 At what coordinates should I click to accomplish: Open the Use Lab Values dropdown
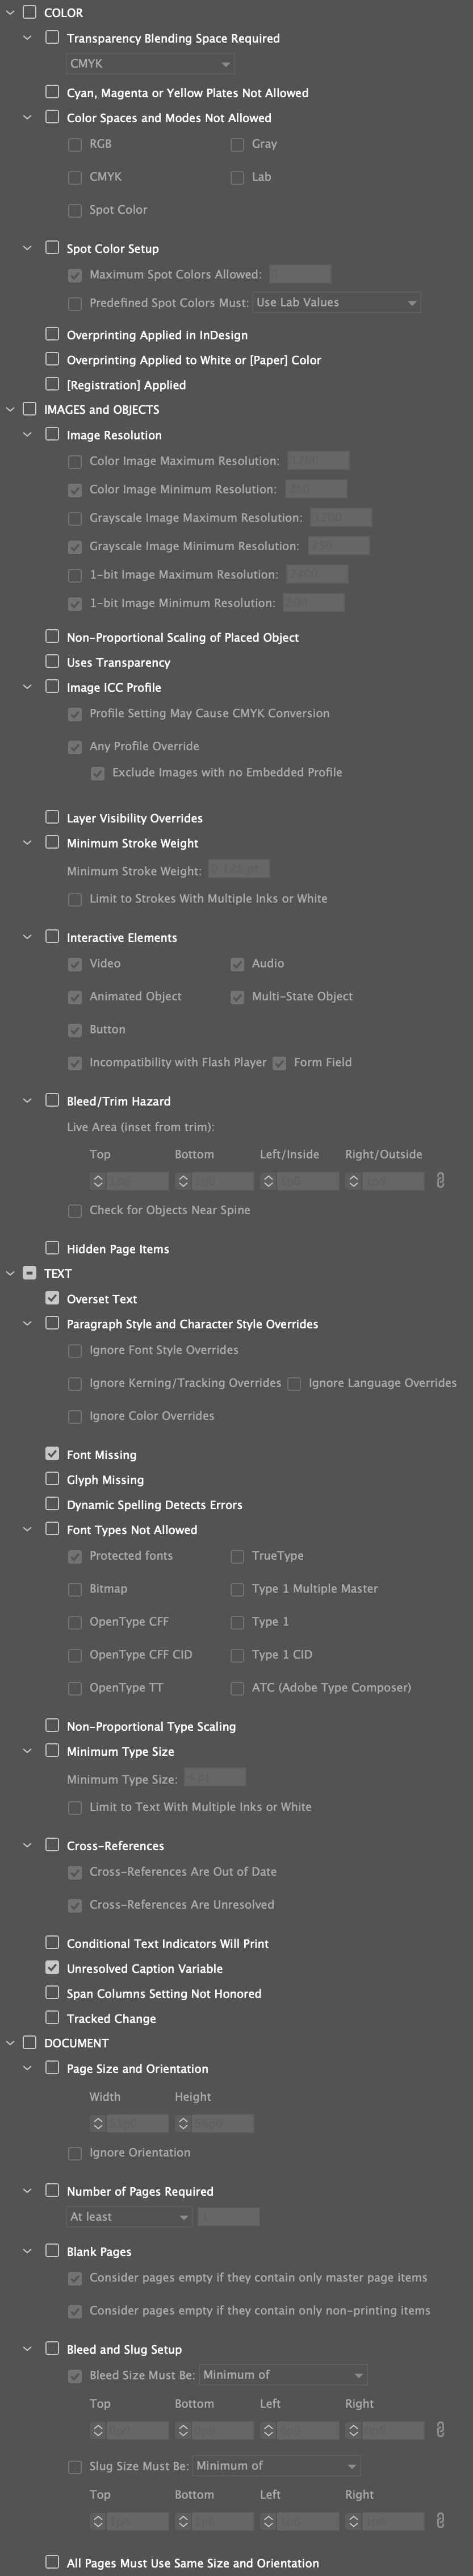[337, 302]
